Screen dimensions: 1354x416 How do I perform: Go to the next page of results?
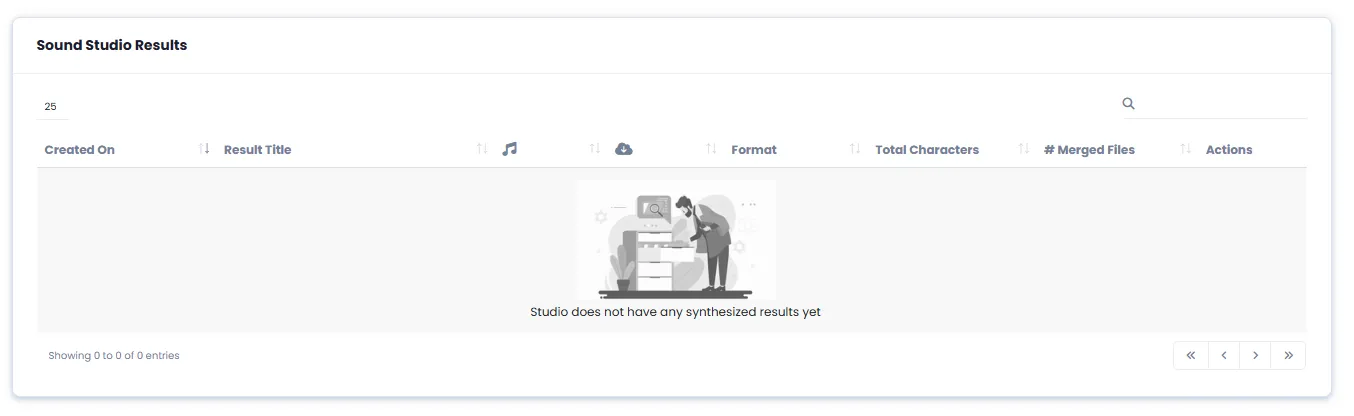[1255, 355]
